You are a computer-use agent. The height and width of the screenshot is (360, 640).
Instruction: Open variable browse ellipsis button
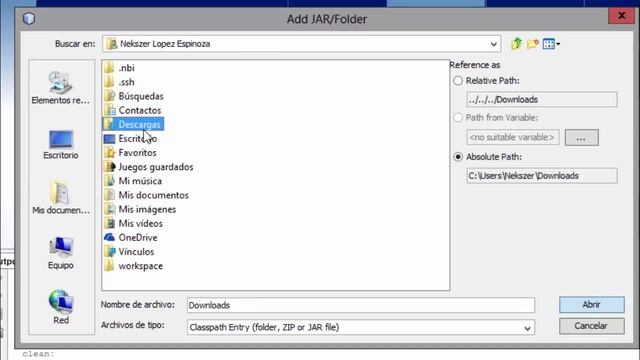582,138
